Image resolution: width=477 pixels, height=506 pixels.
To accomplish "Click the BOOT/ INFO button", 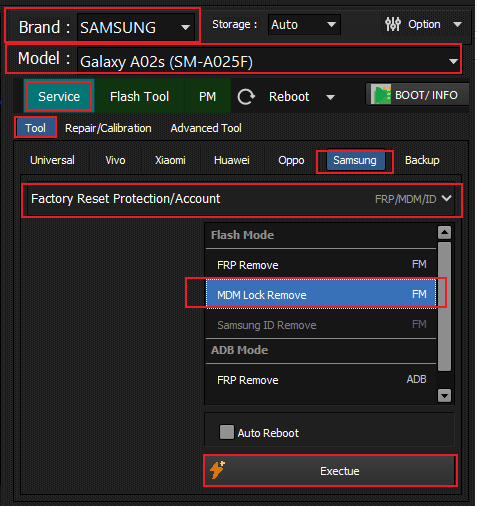I will point(418,95).
